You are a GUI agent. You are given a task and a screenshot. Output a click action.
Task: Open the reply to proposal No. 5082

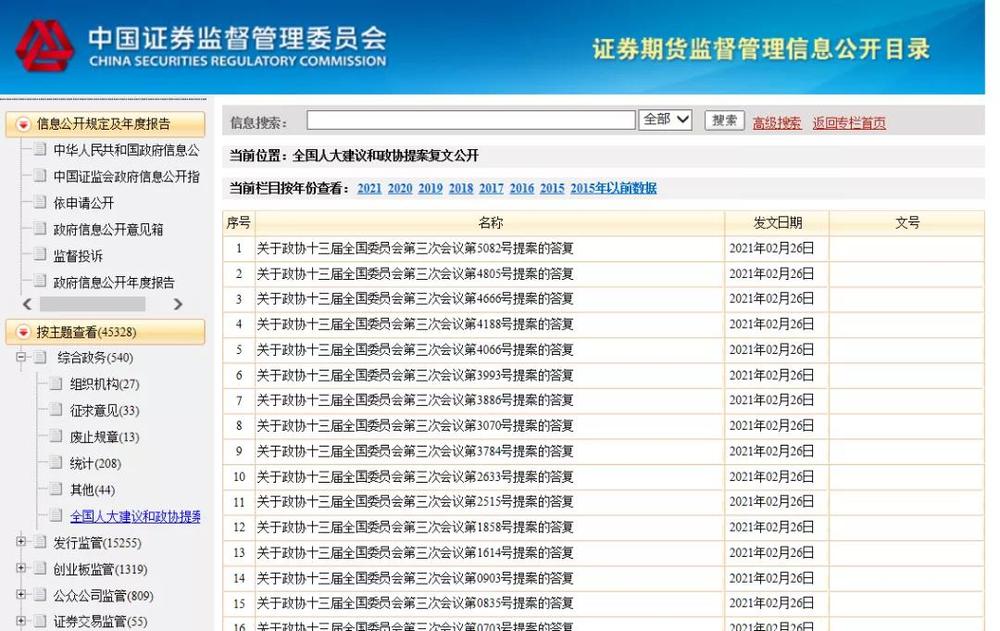415,248
